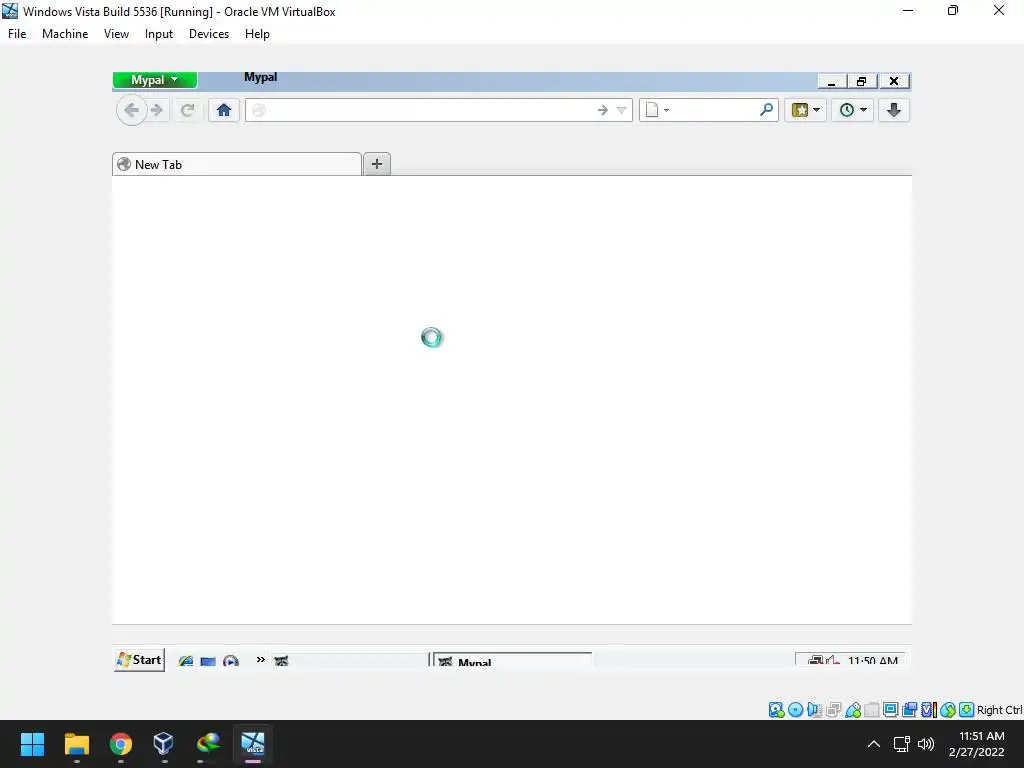Open the Vista Start menu
1024x768 pixels.
click(x=139, y=660)
